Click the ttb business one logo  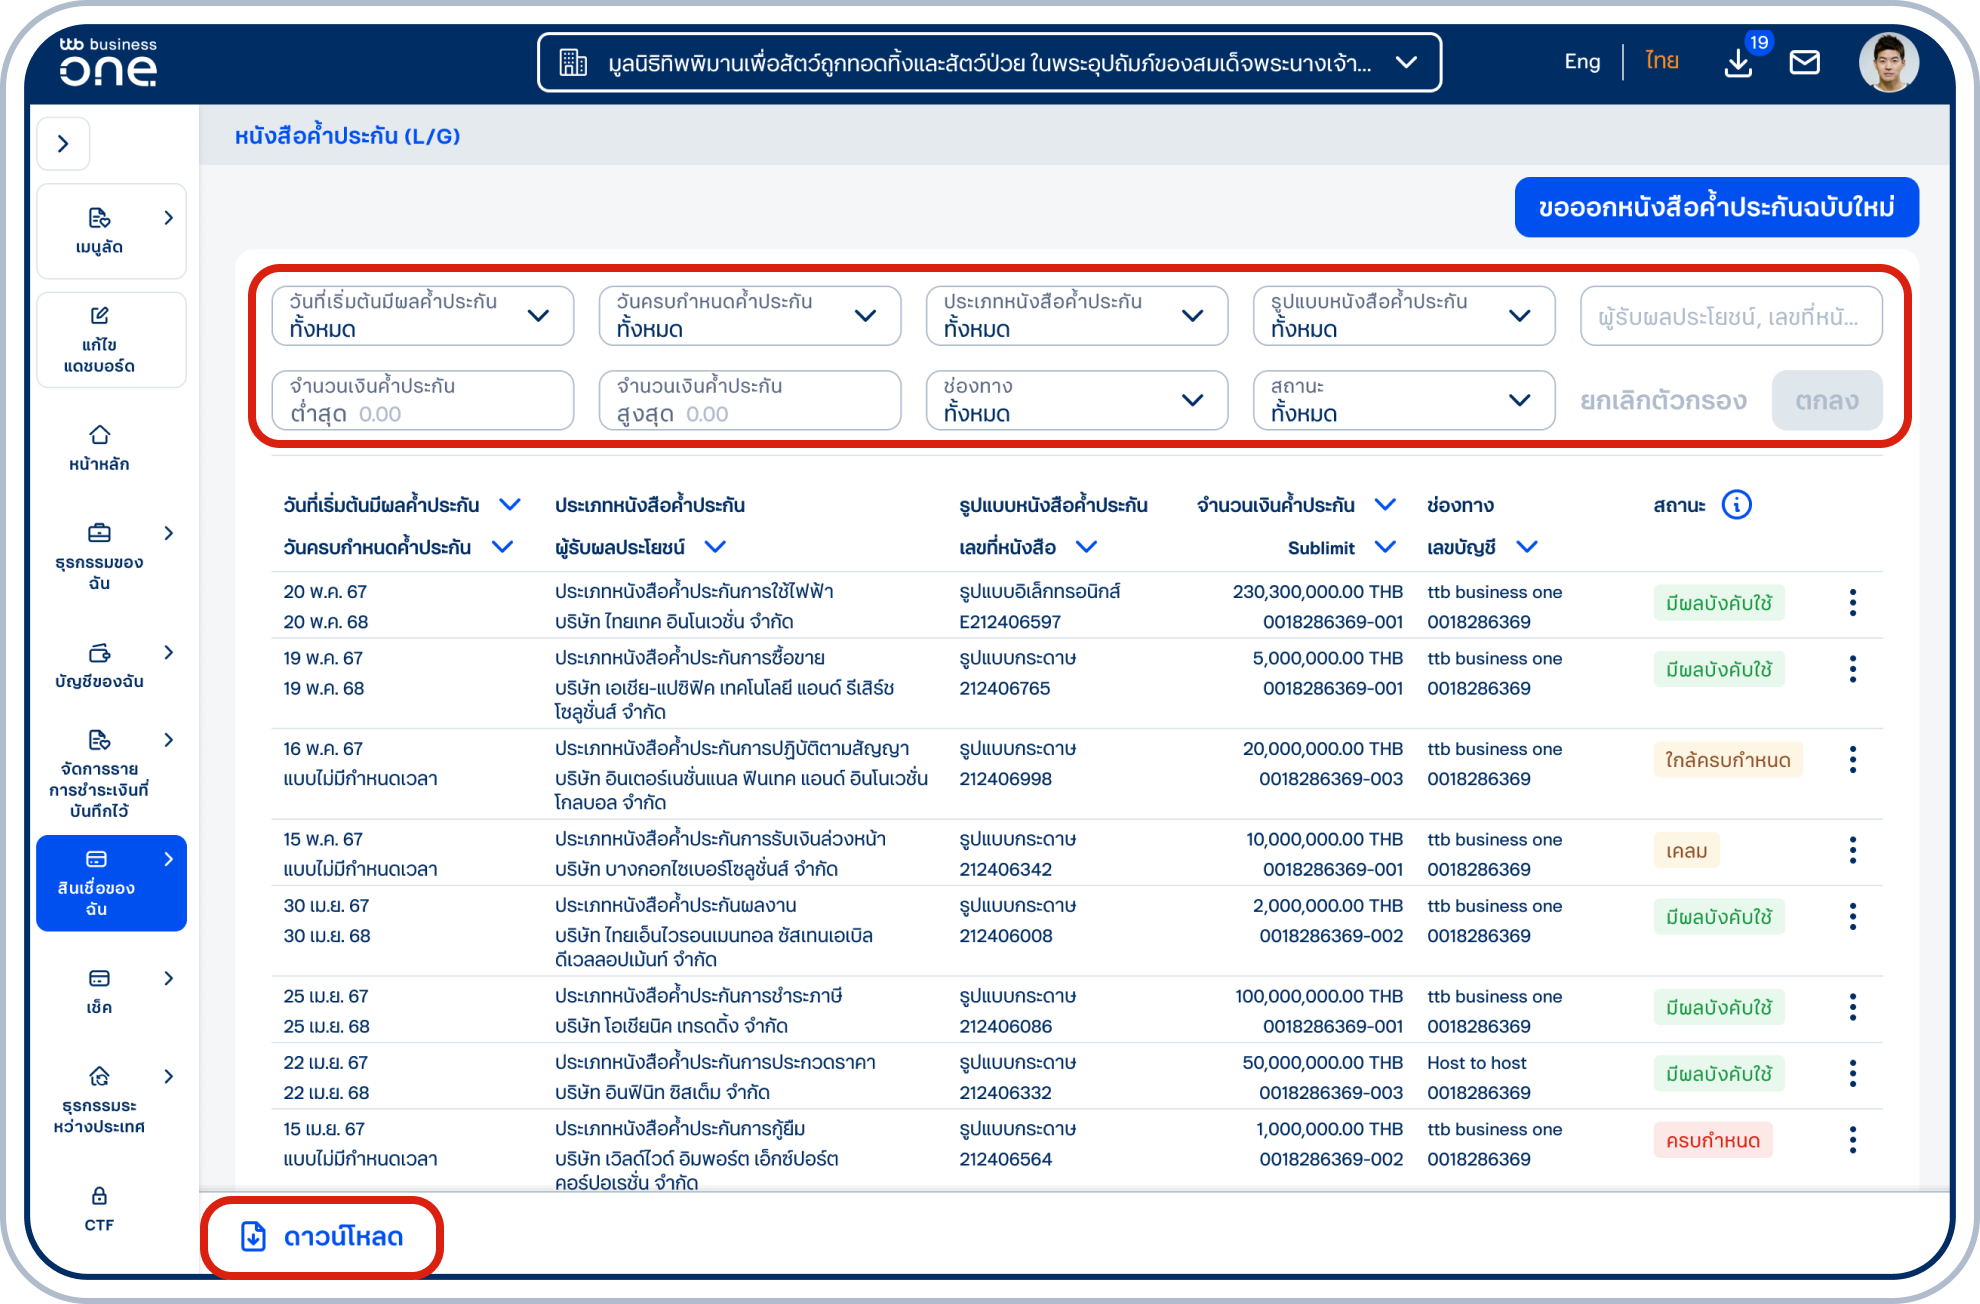[108, 62]
